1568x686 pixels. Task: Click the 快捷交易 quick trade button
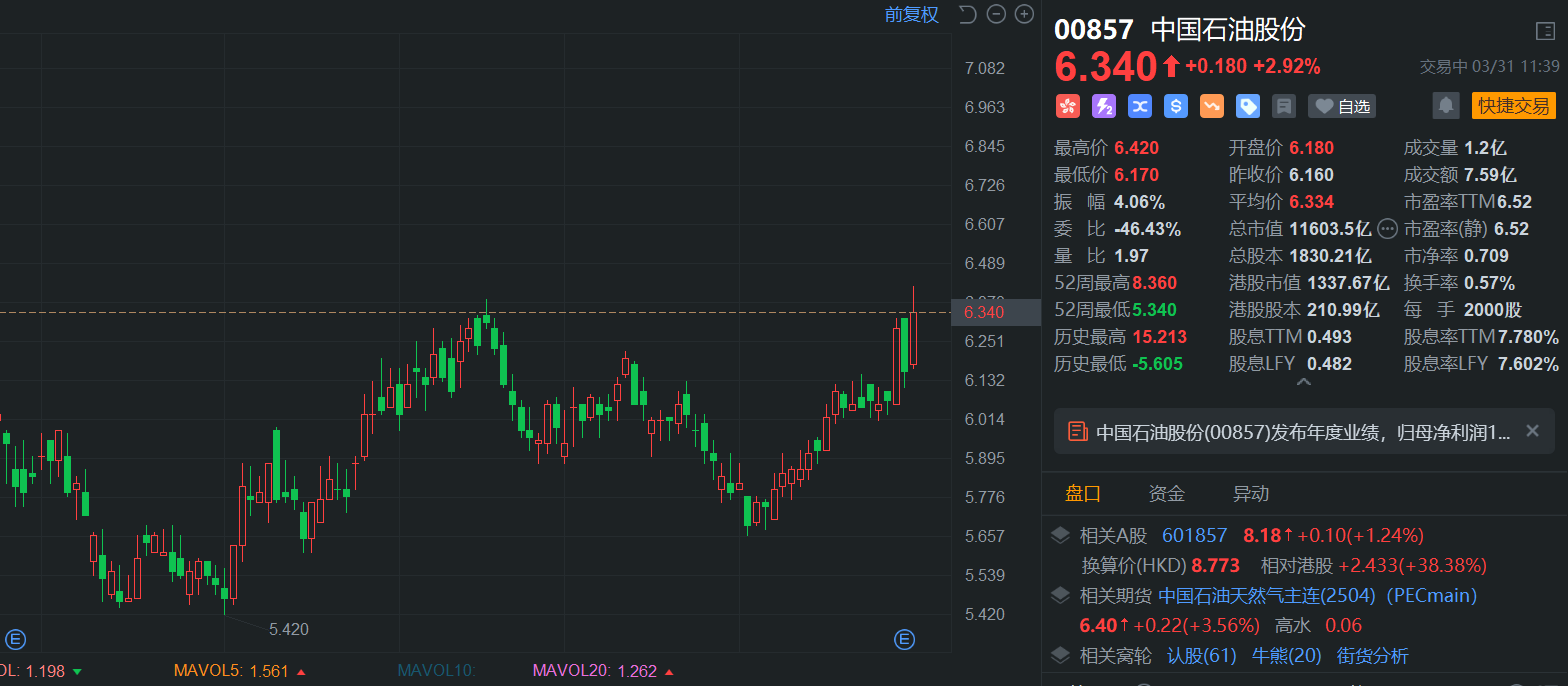pyautogui.click(x=1513, y=106)
